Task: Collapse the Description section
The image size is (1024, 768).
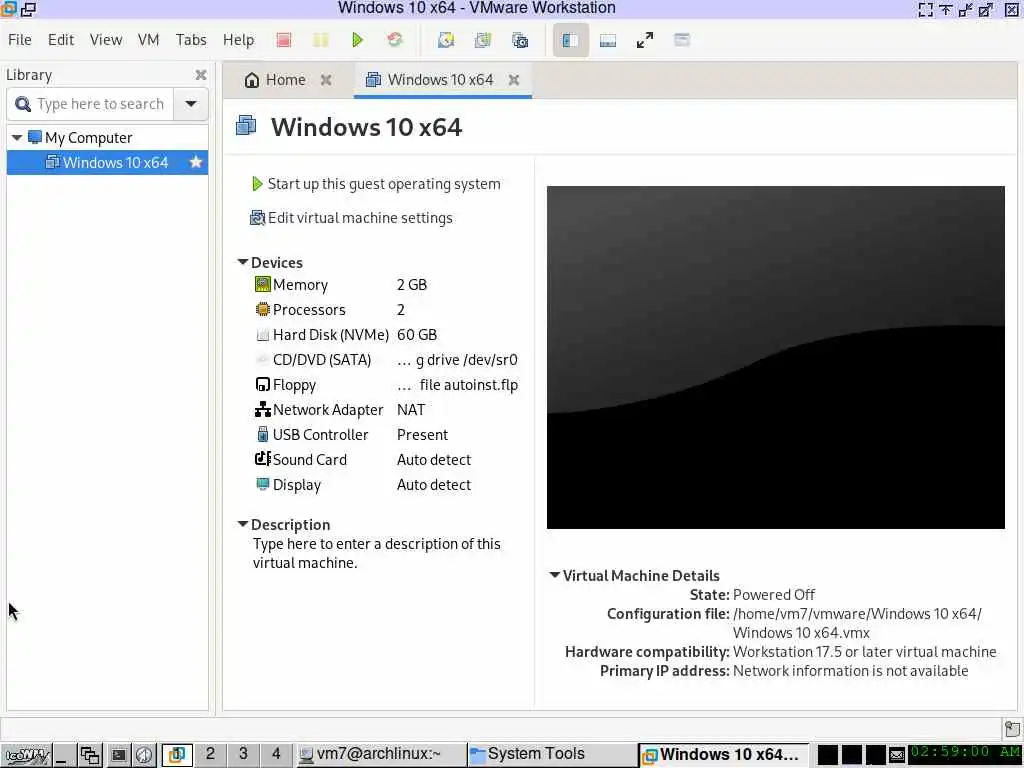Action: (x=242, y=524)
